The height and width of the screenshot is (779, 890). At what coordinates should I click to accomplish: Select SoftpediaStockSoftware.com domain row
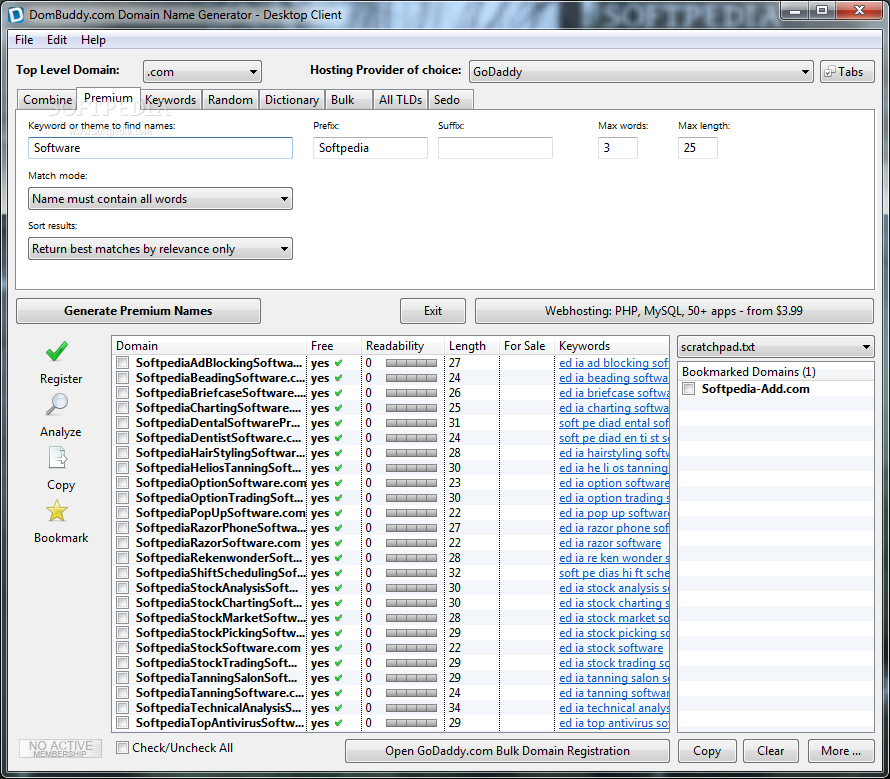point(391,648)
